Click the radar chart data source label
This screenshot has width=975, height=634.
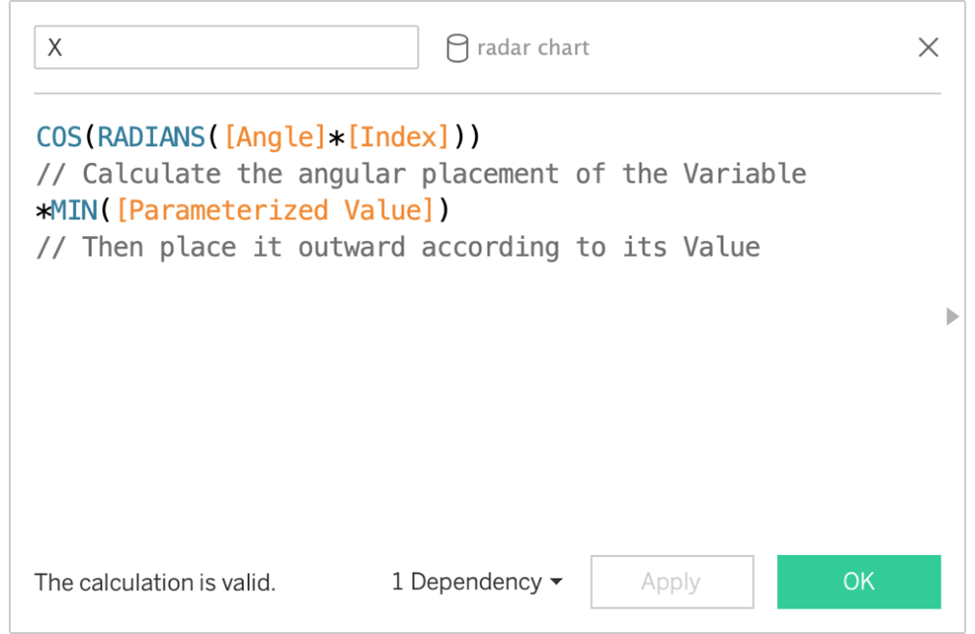pos(534,46)
